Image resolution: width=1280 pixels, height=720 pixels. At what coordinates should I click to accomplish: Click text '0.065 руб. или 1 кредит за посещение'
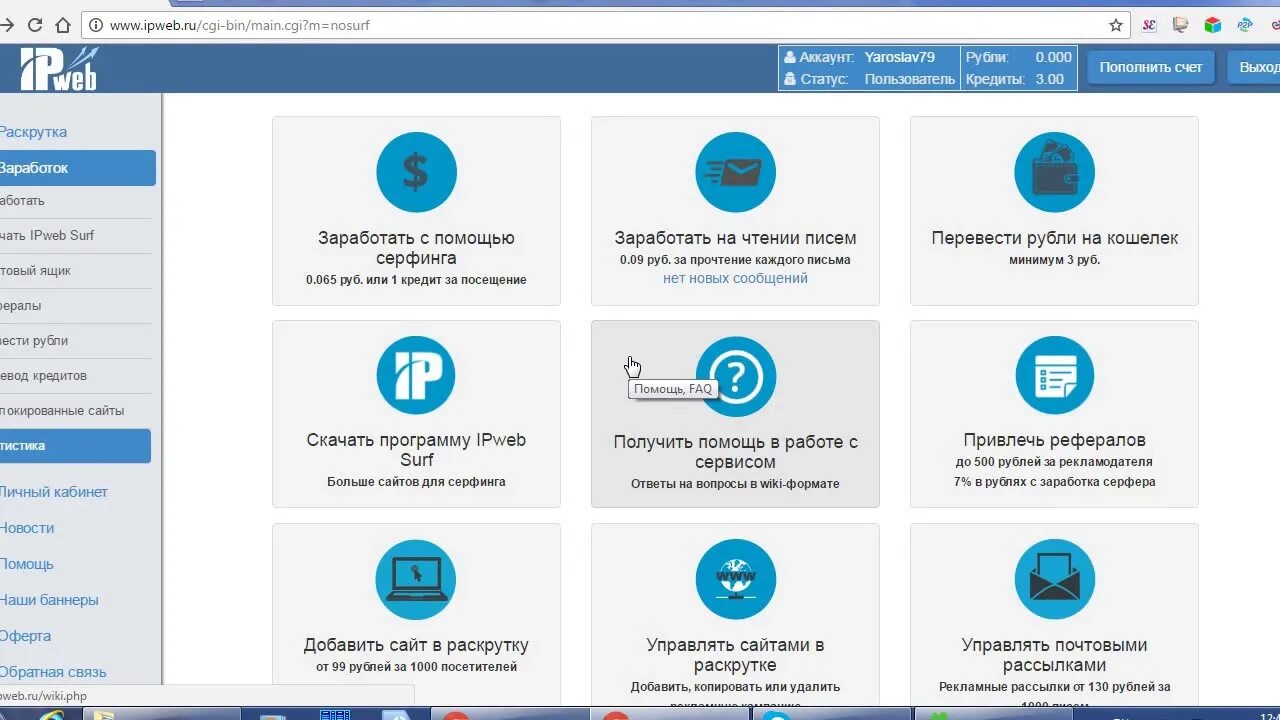coord(416,280)
